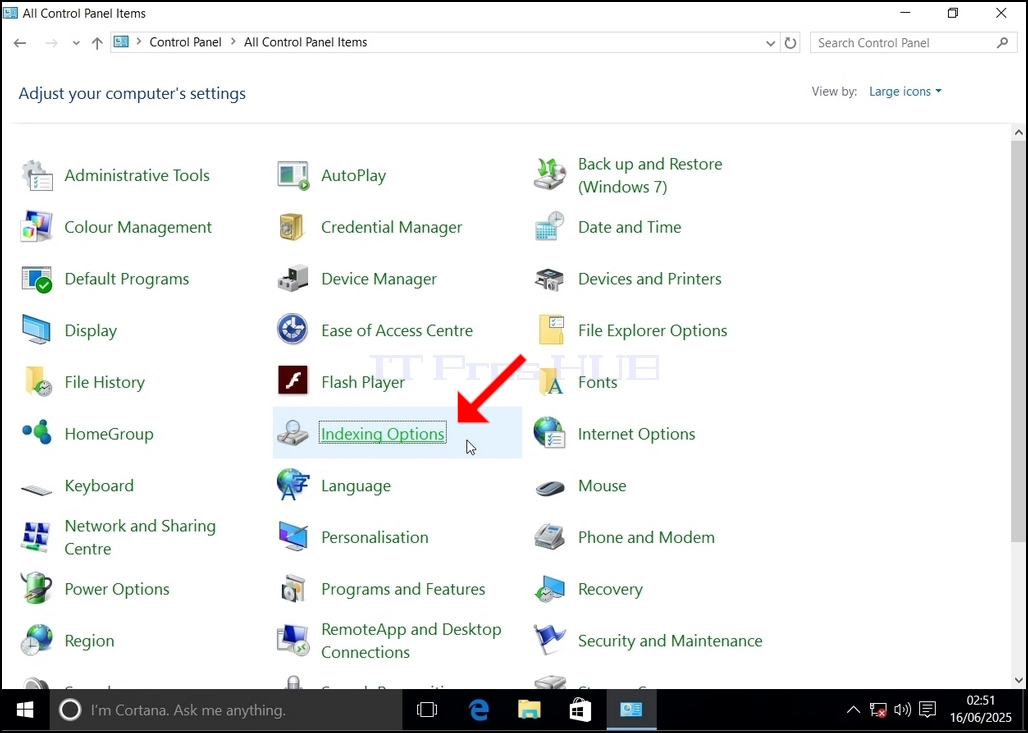Viewport: 1028px width, 733px height.
Task: Click the network status tray icon
Action: 878,709
